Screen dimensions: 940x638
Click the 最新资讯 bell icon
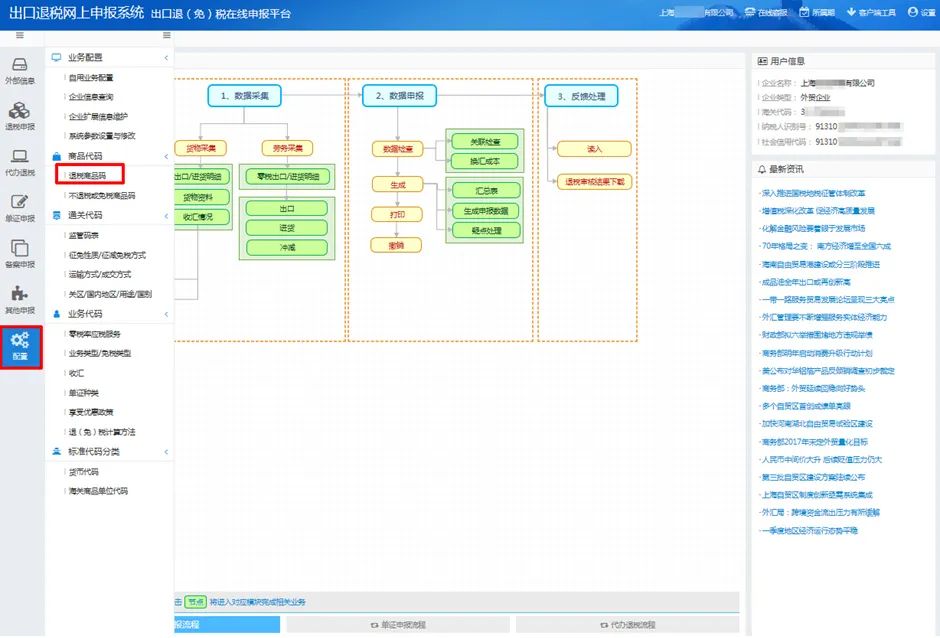coord(762,170)
